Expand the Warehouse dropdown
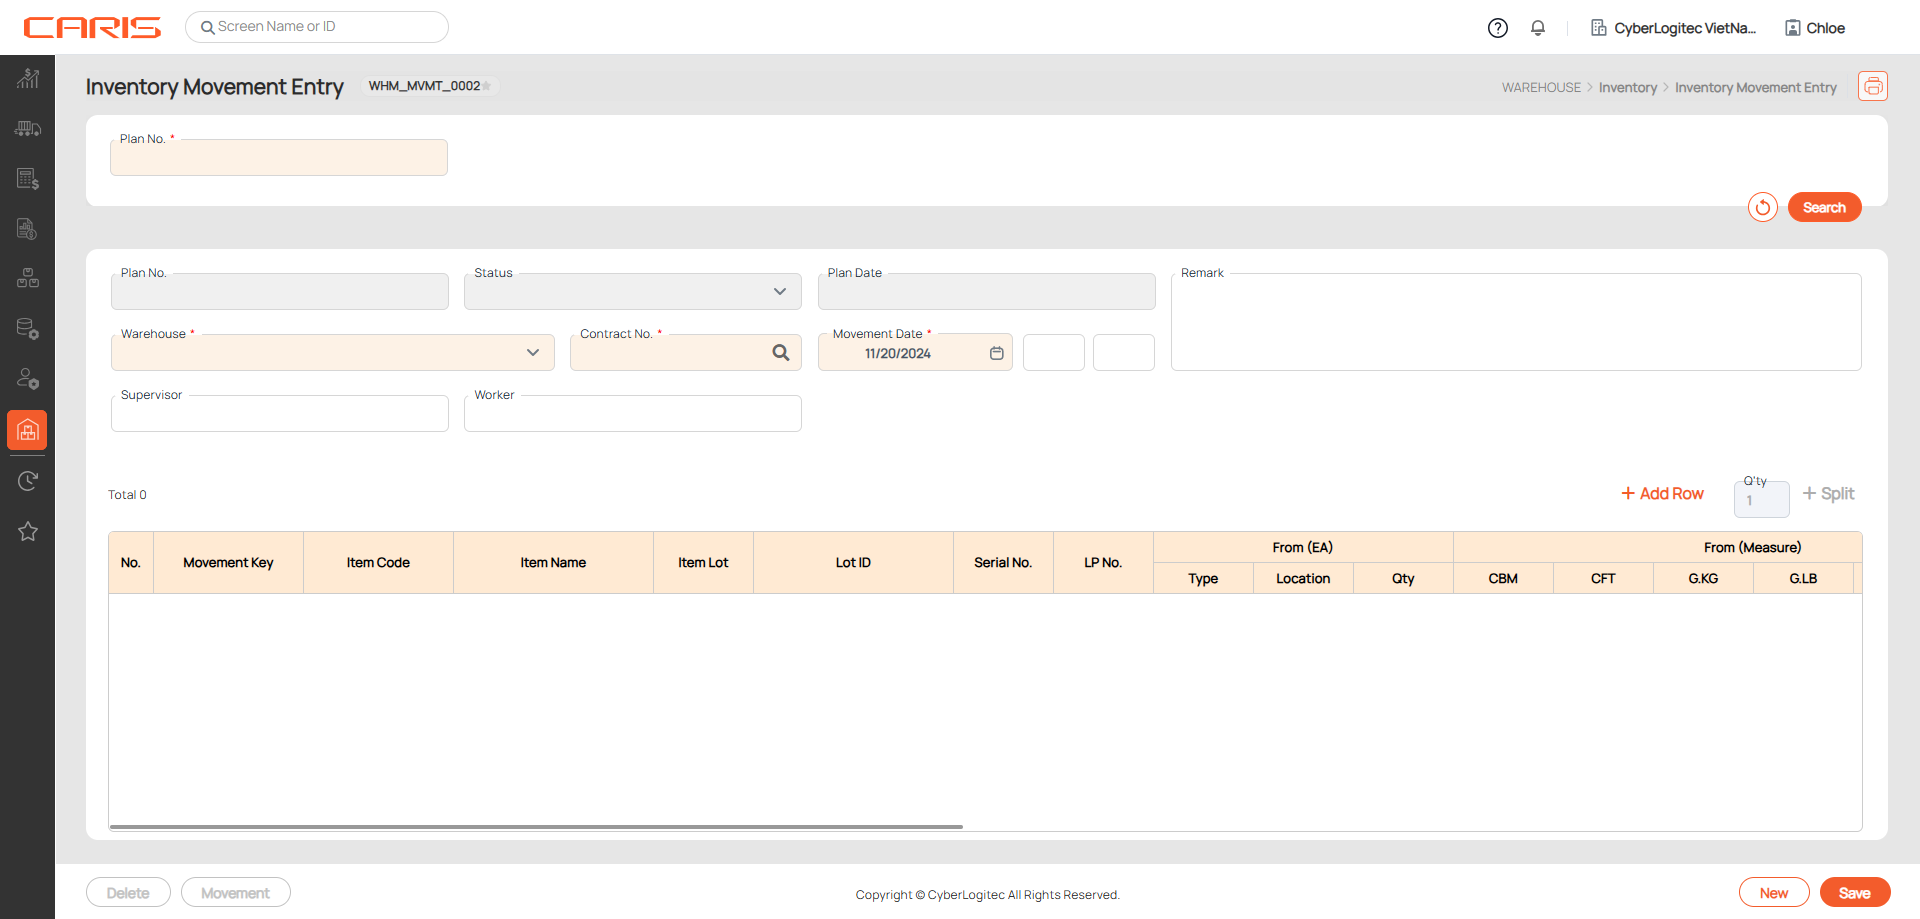This screenshot has height=919, width=1920. 532,353
